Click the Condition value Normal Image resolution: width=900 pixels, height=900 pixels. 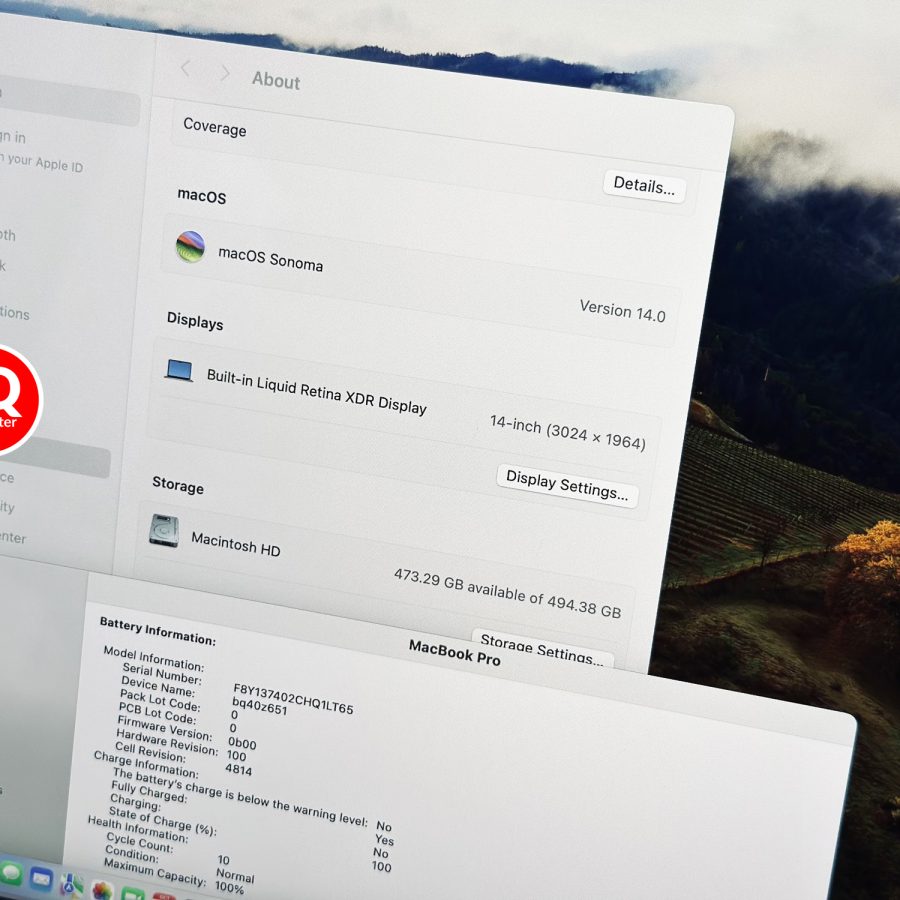pyautogui.click(x=235, y=876)
